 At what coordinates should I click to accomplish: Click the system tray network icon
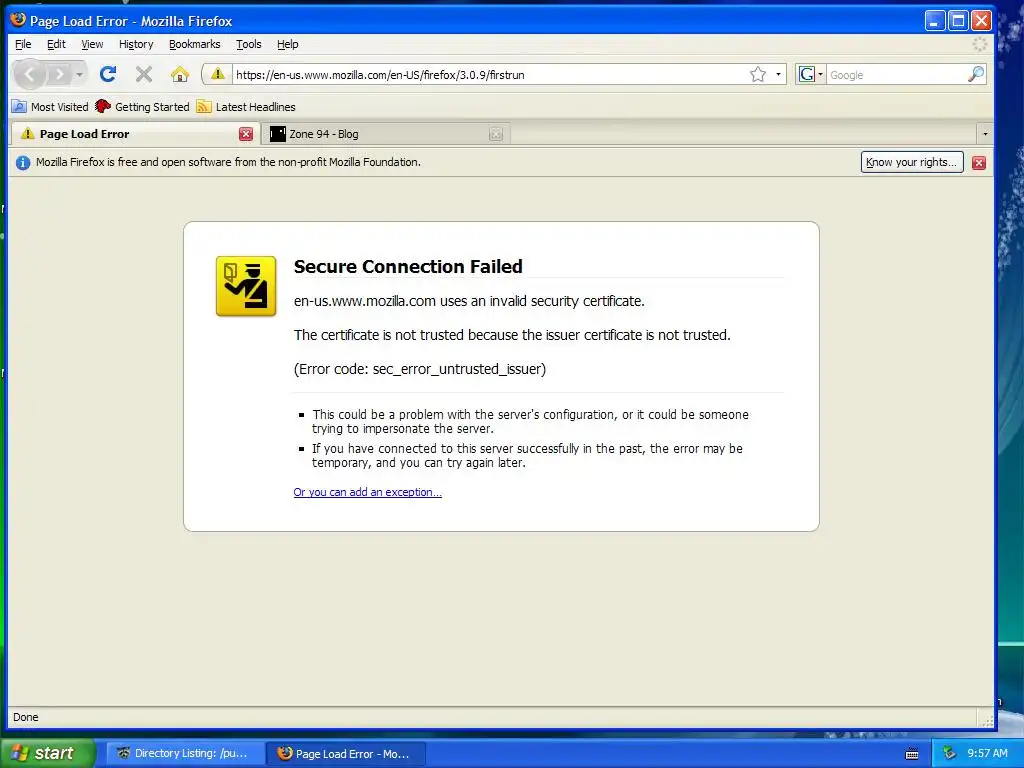[949, 753]
